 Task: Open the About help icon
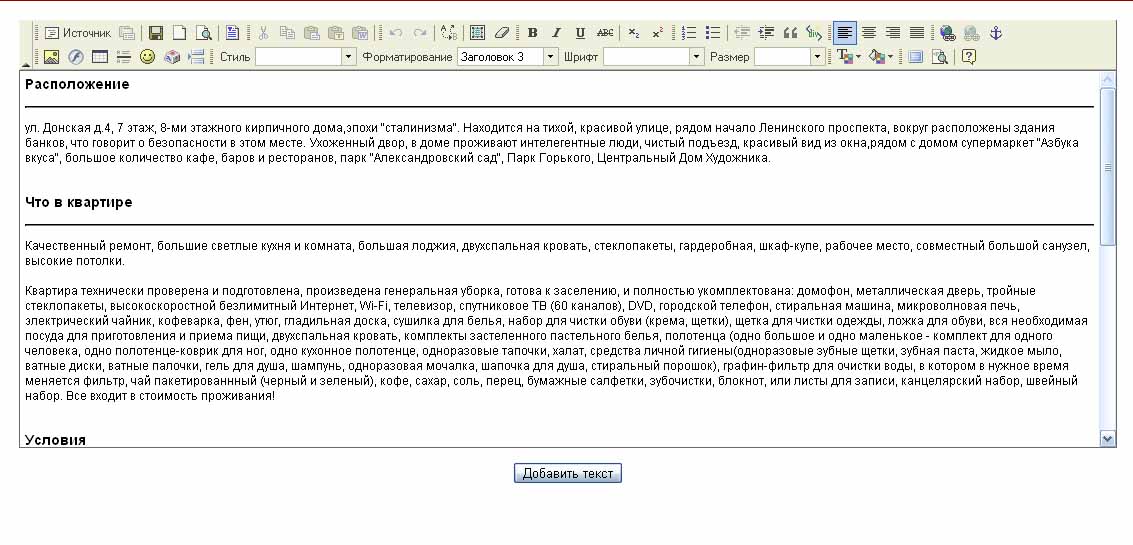pos(969,57)
